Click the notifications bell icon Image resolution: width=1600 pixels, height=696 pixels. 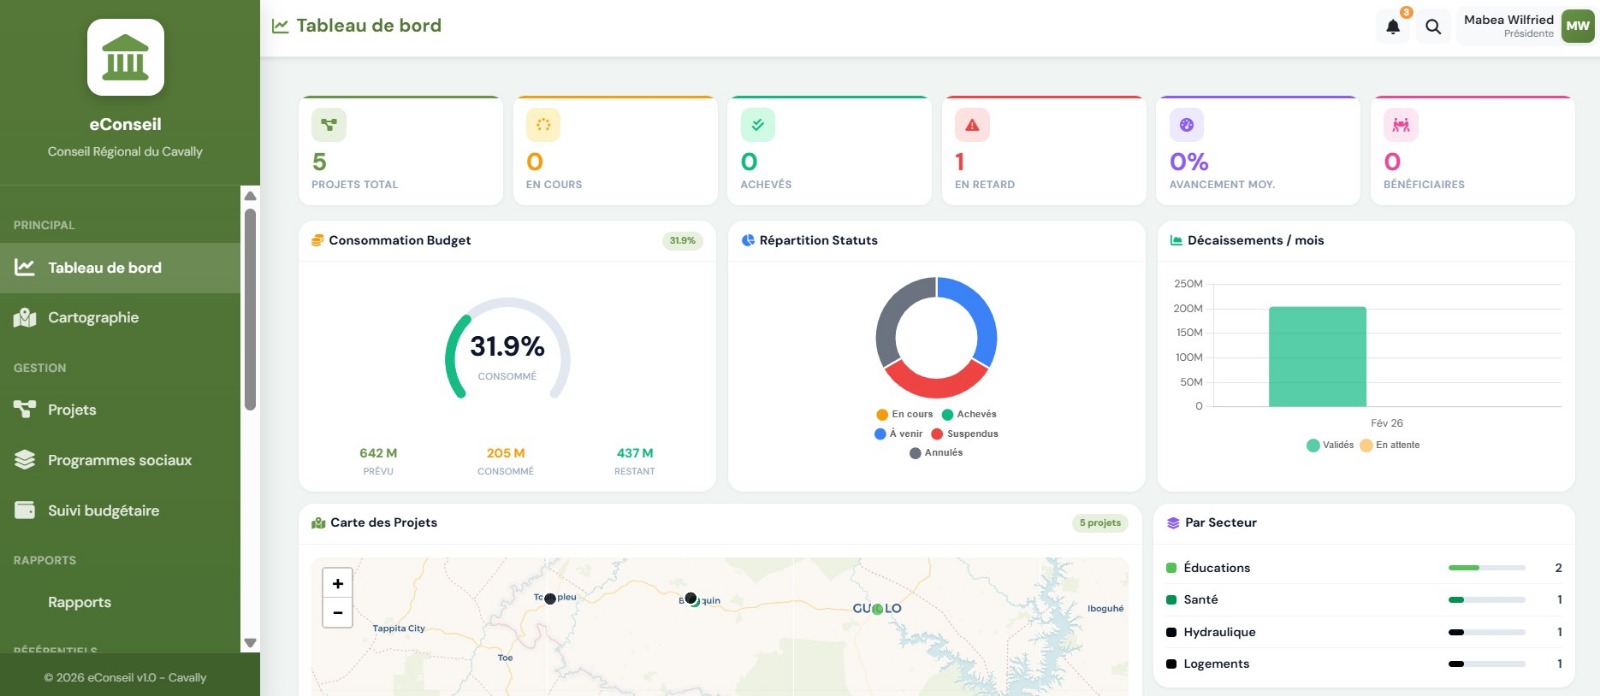(1392, 27)
